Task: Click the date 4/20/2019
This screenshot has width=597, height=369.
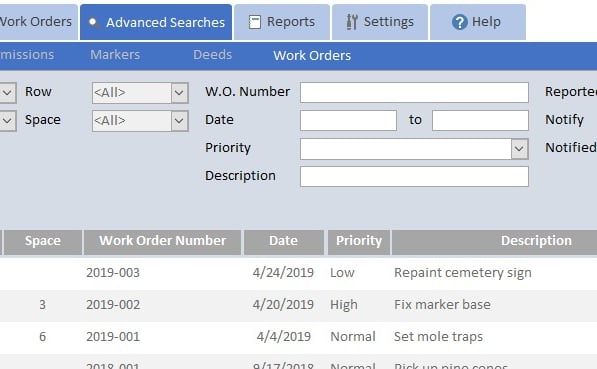Action: [283, 305]
